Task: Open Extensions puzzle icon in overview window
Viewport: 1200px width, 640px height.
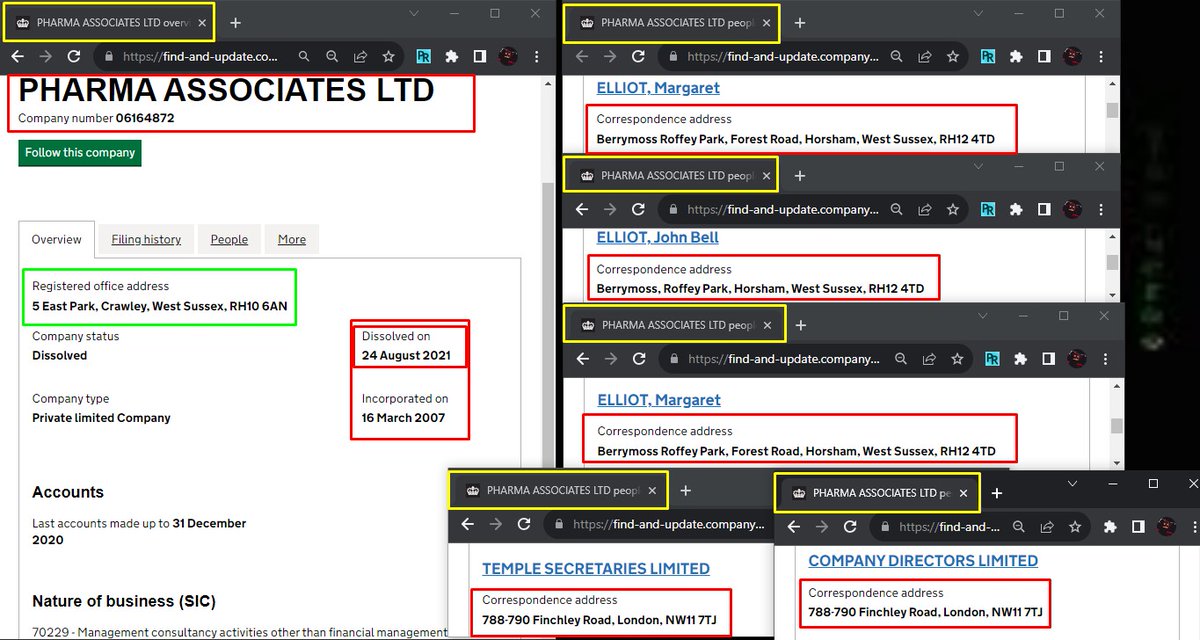Action: pyautogui.click(x=452, y=57)
